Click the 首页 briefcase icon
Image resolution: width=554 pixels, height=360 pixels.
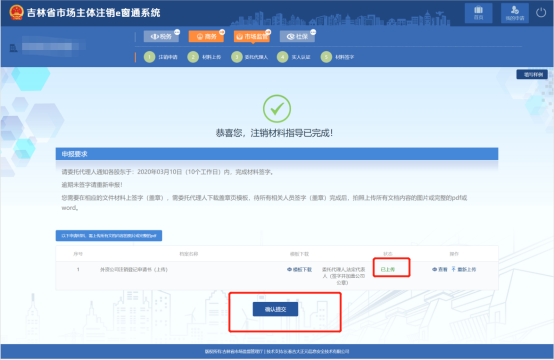point(478,13)
